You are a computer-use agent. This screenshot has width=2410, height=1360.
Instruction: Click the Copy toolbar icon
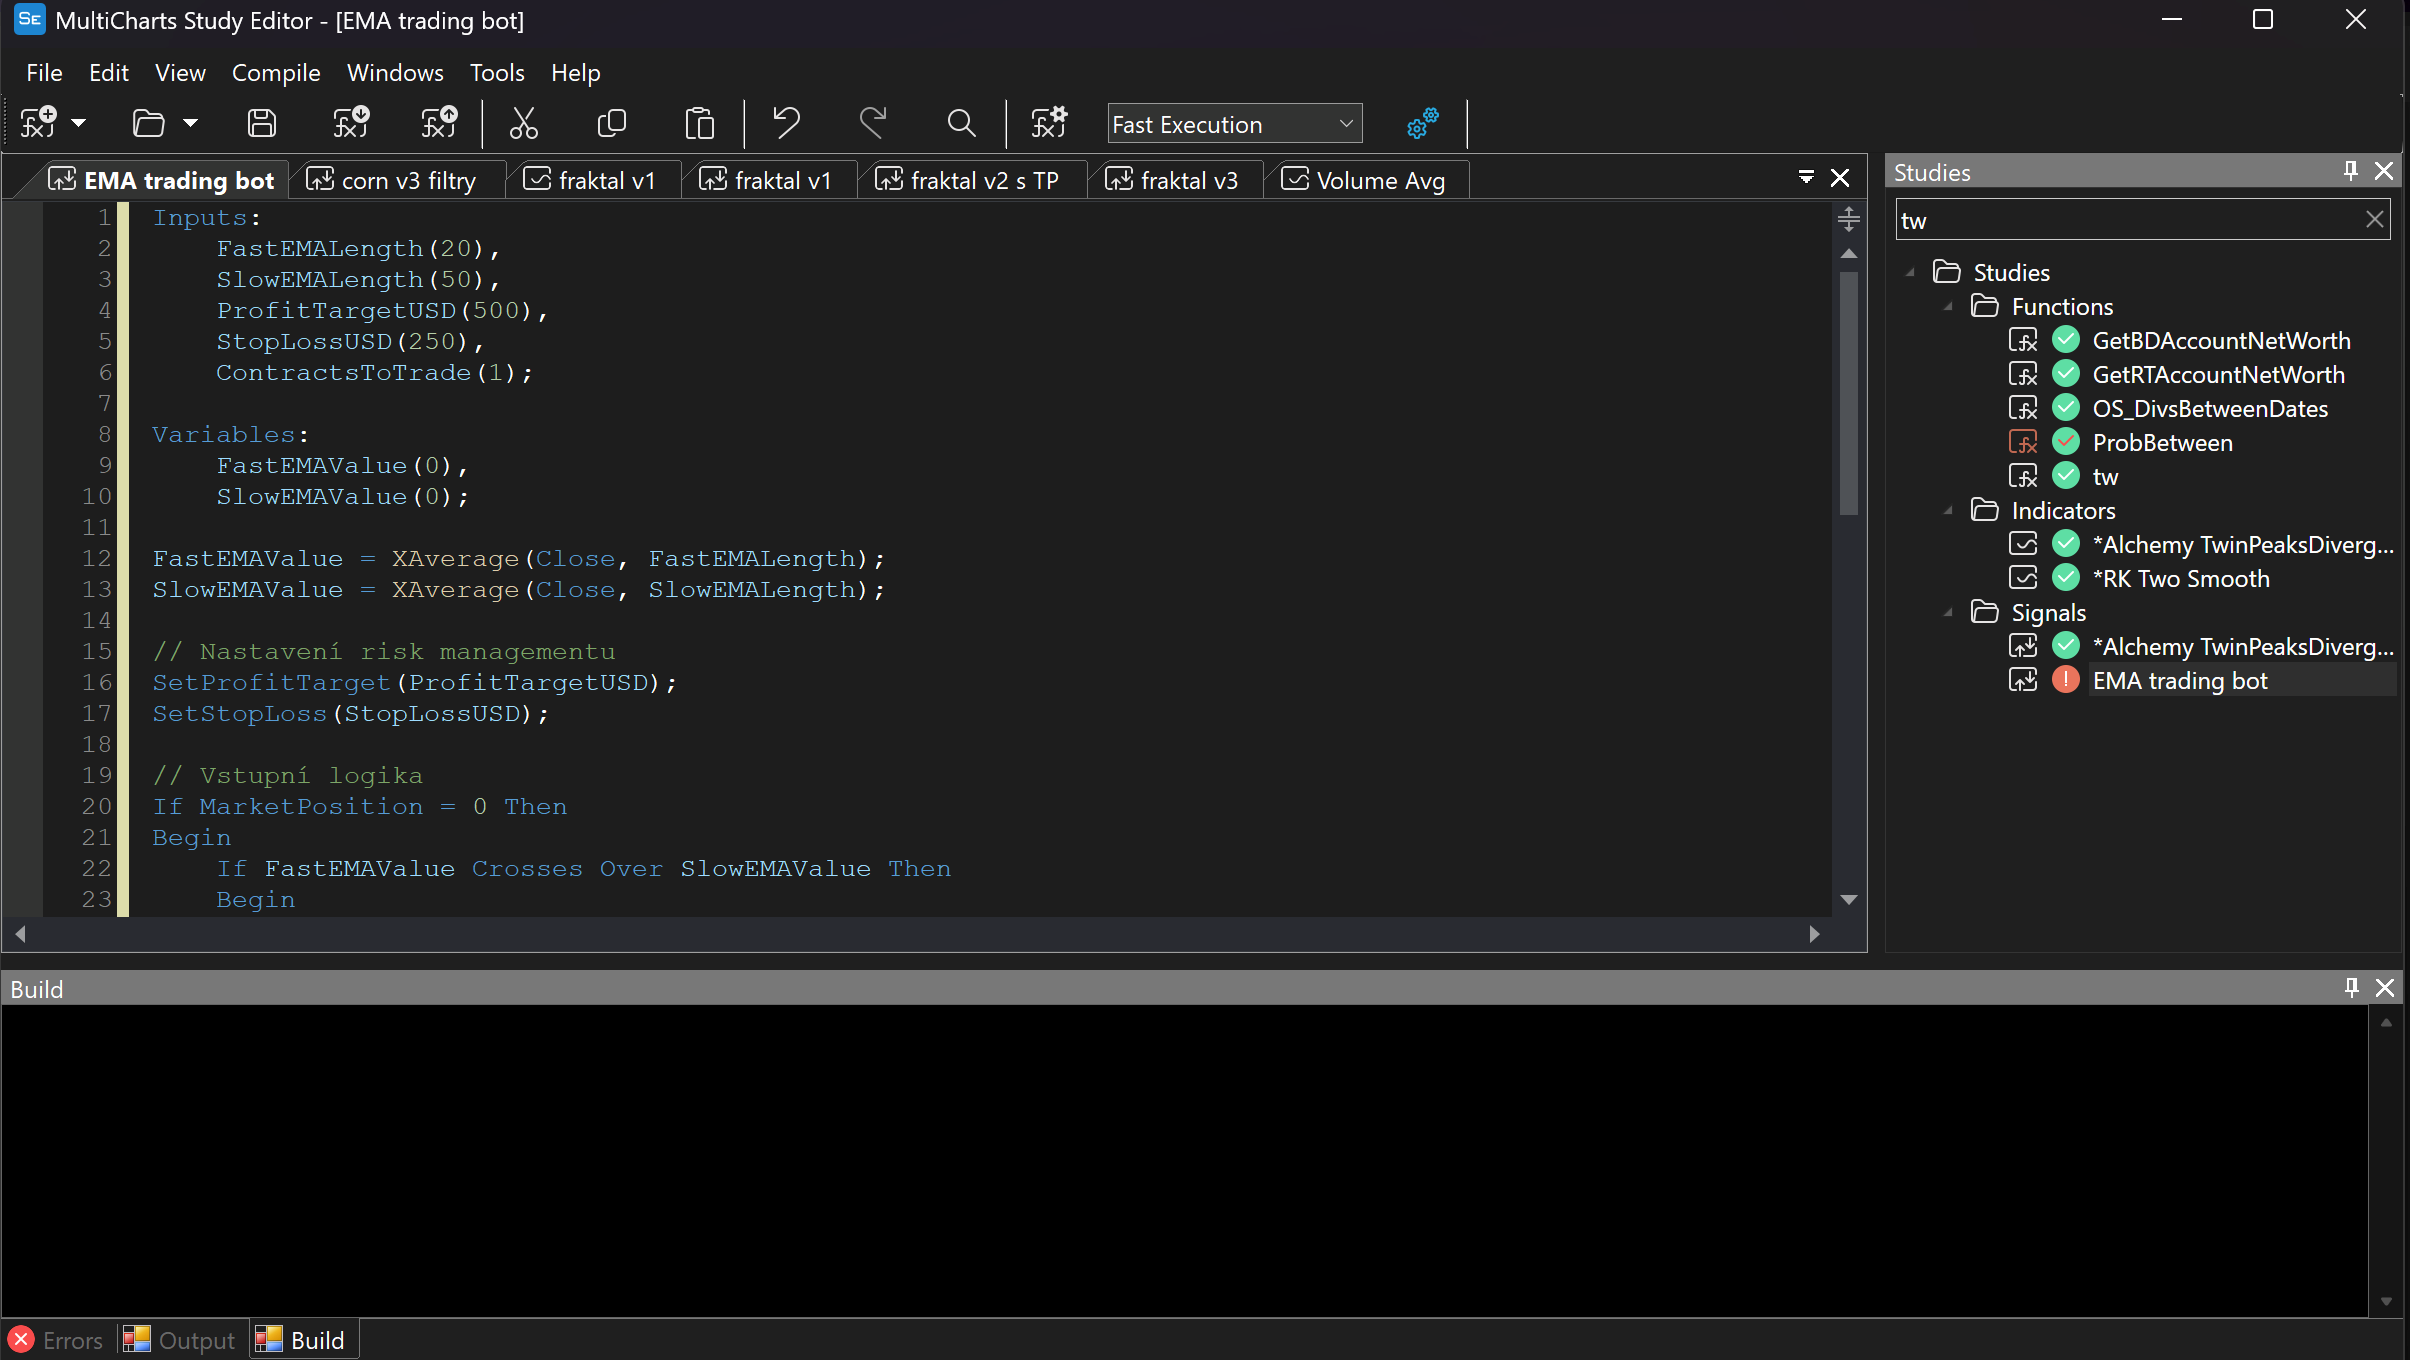pyautogui.click(x=611, y=123)
